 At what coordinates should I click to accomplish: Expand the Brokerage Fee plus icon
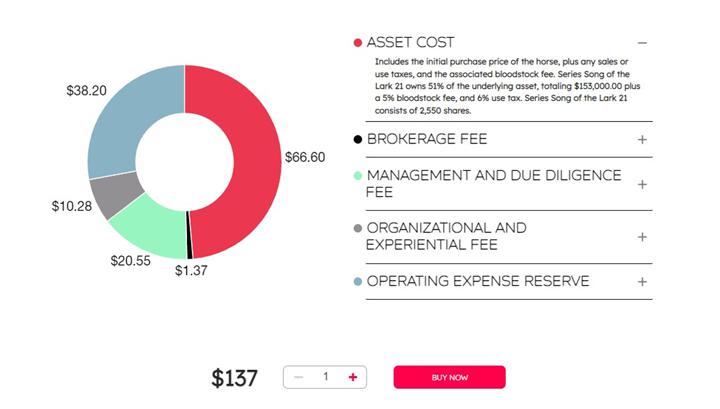(642, 139)
